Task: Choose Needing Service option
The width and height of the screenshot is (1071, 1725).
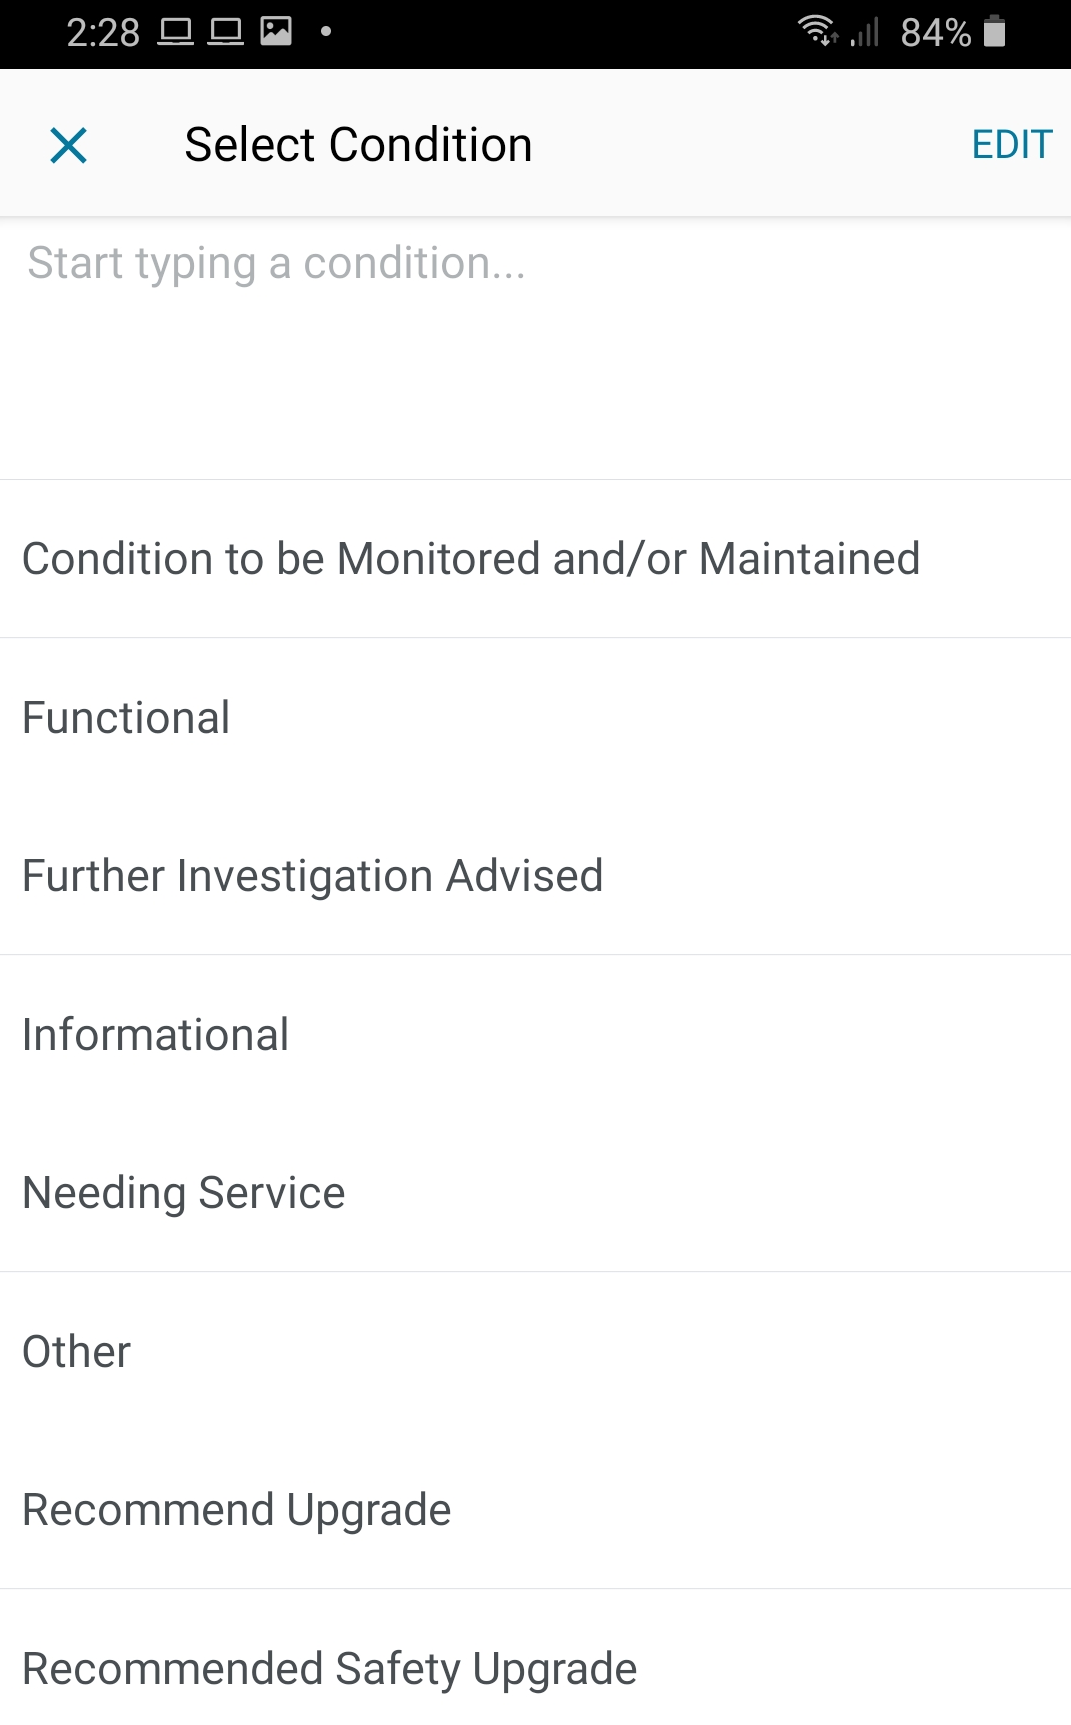Action: click(x=183, y=1193)
